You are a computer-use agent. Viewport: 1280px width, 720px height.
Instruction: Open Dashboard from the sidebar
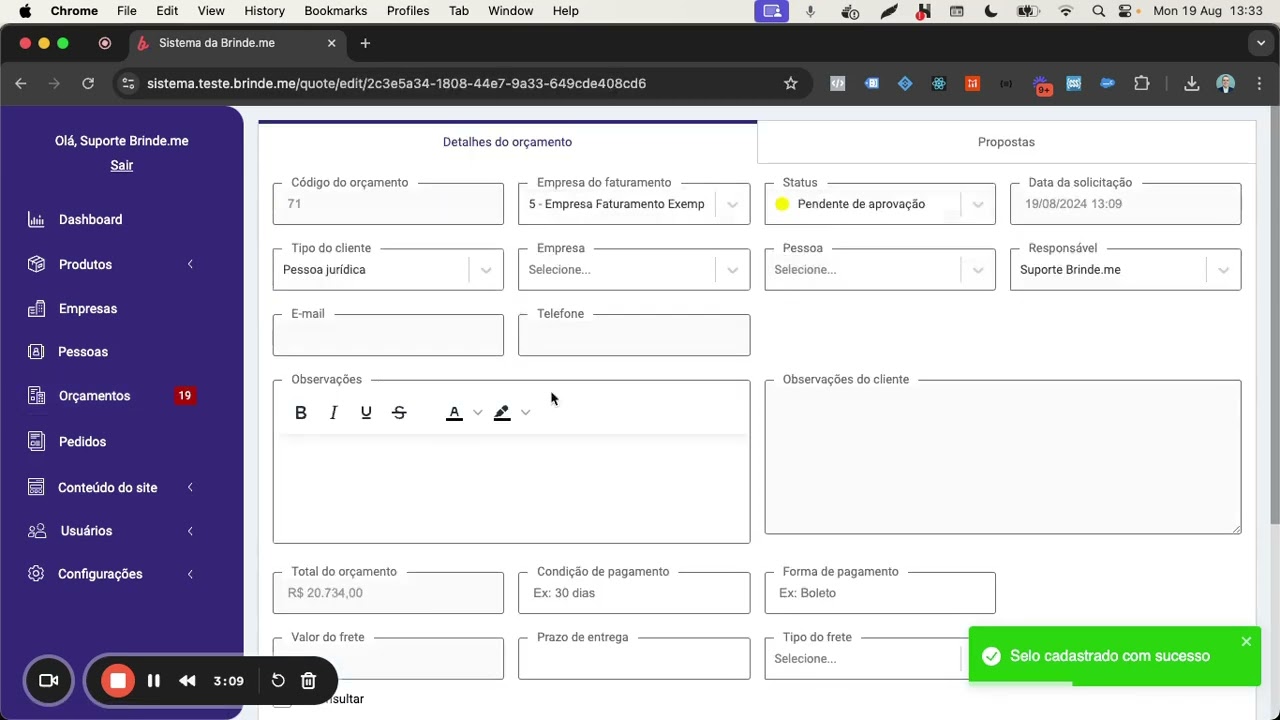point(90,220)
